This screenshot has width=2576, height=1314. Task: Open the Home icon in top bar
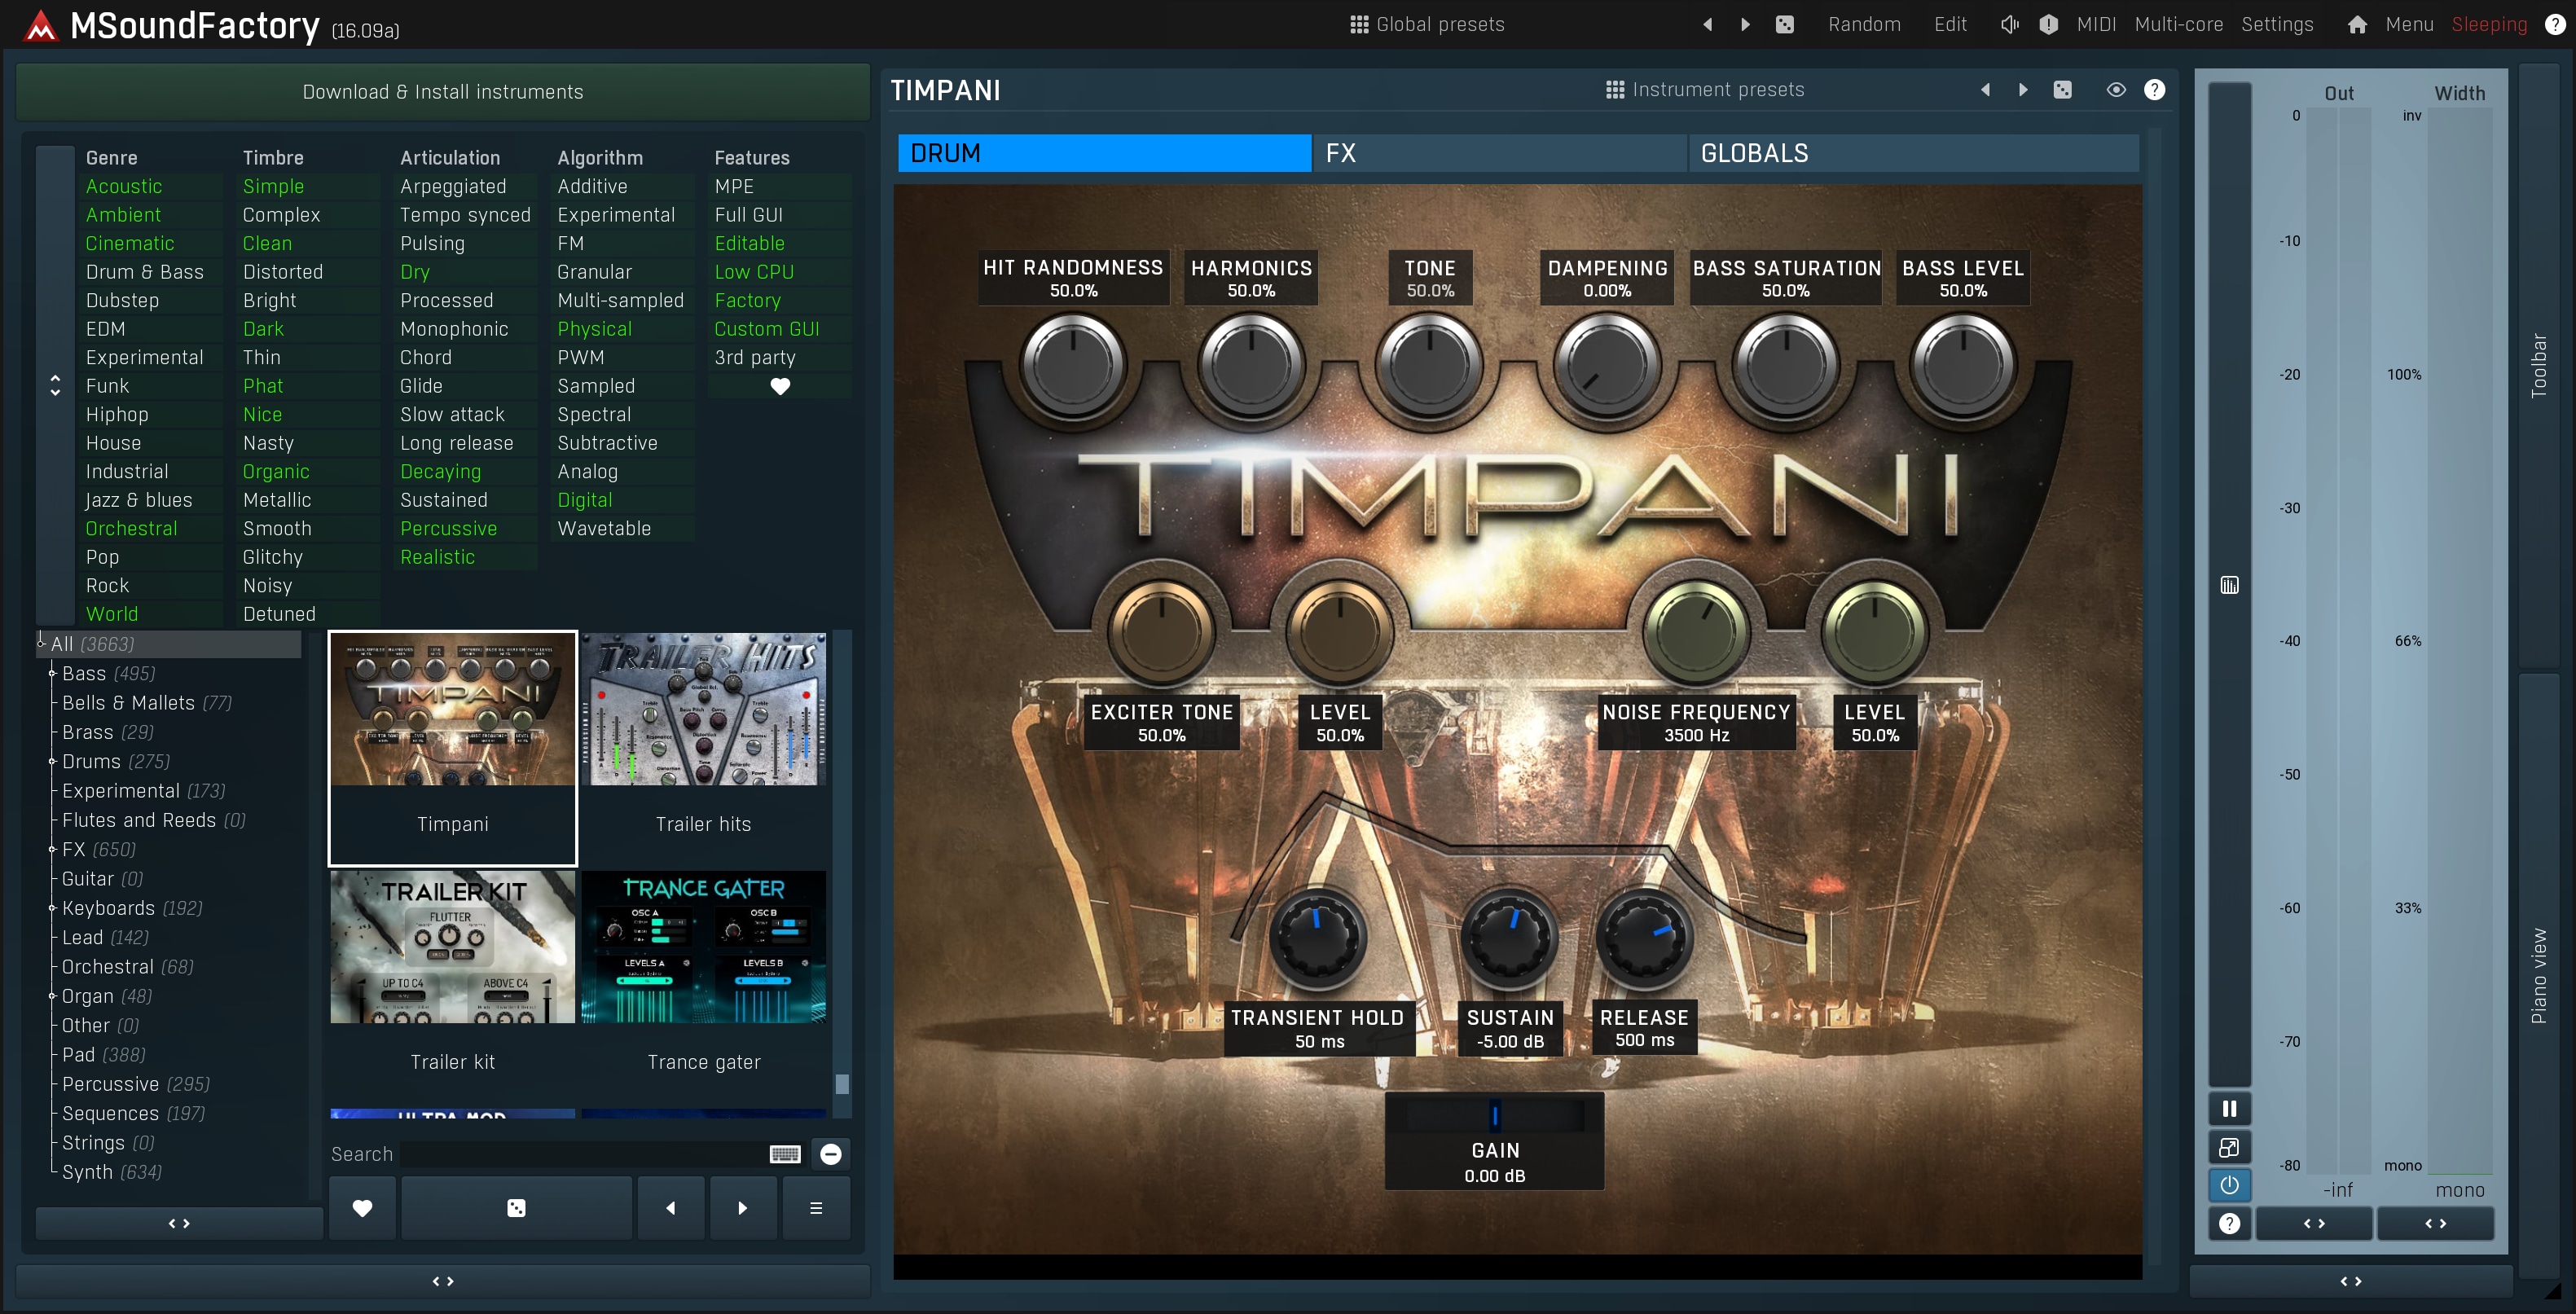pyautogui.click(x=2357, y=24)
